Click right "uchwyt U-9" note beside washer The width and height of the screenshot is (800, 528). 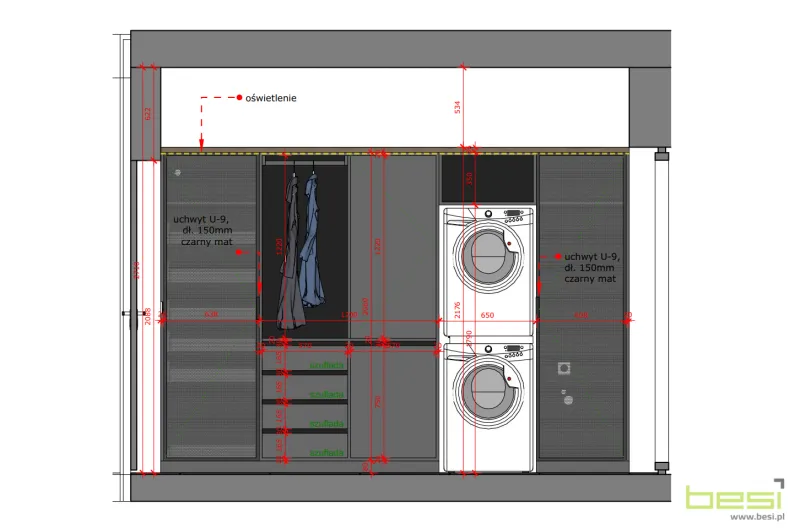pos(592,268)
